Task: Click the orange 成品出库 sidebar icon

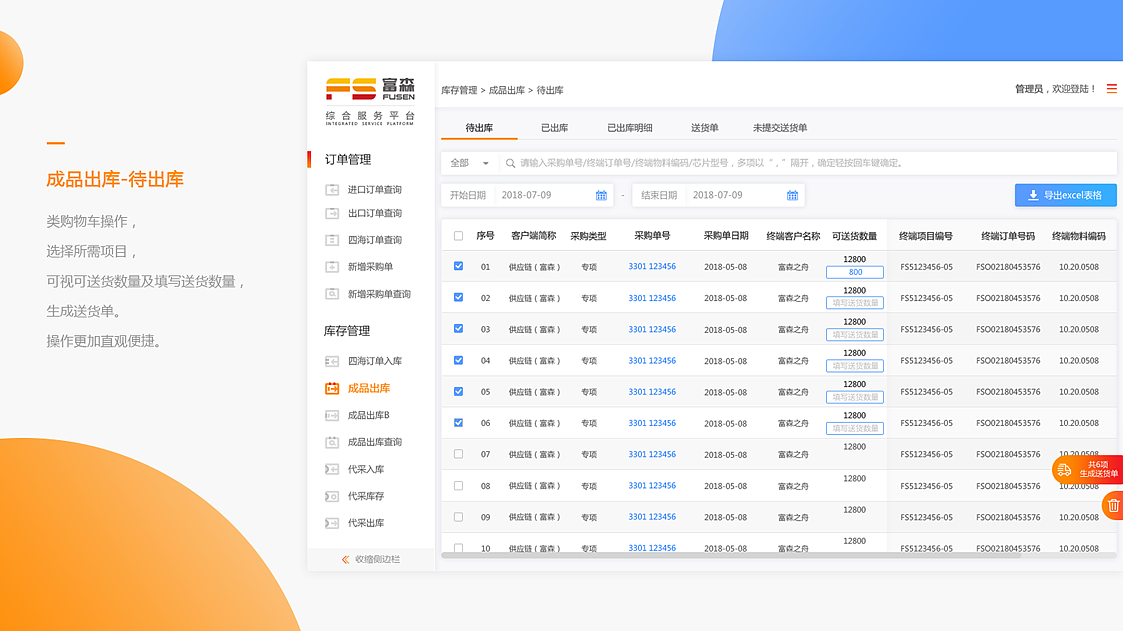Action: (332, 388)
